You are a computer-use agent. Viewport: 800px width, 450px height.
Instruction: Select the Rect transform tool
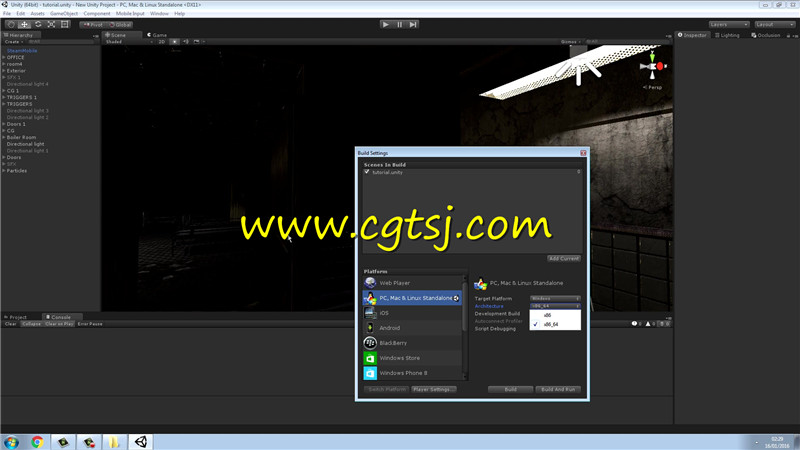64,24
